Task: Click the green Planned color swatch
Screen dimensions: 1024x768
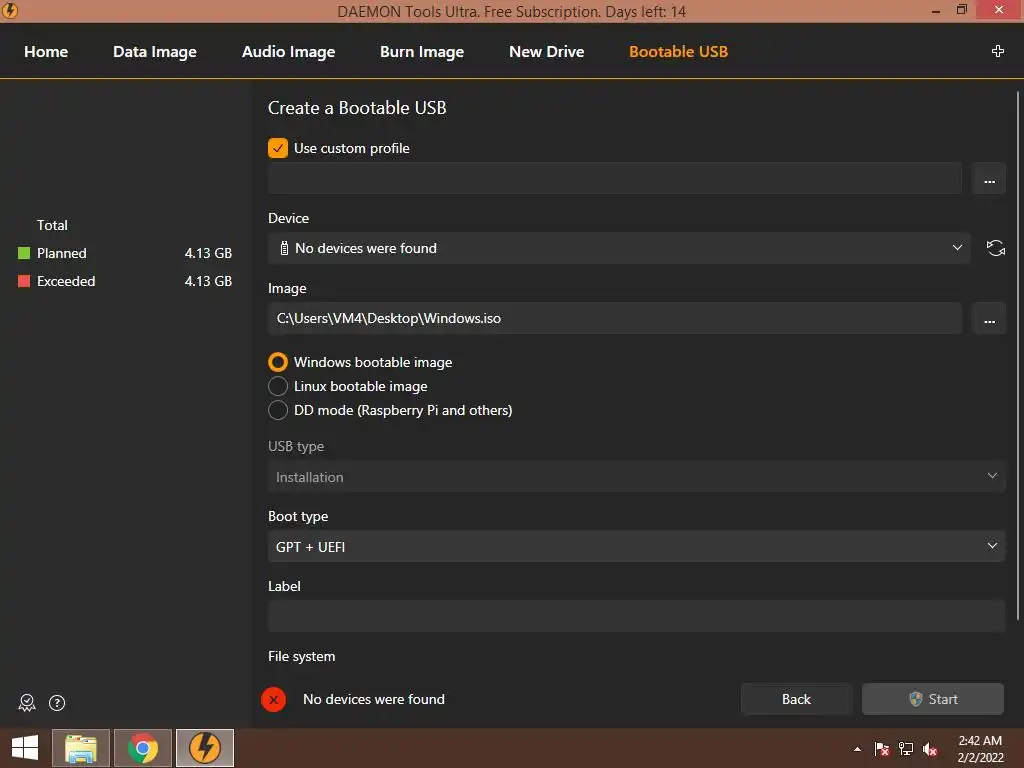Action: click(24, 253)
